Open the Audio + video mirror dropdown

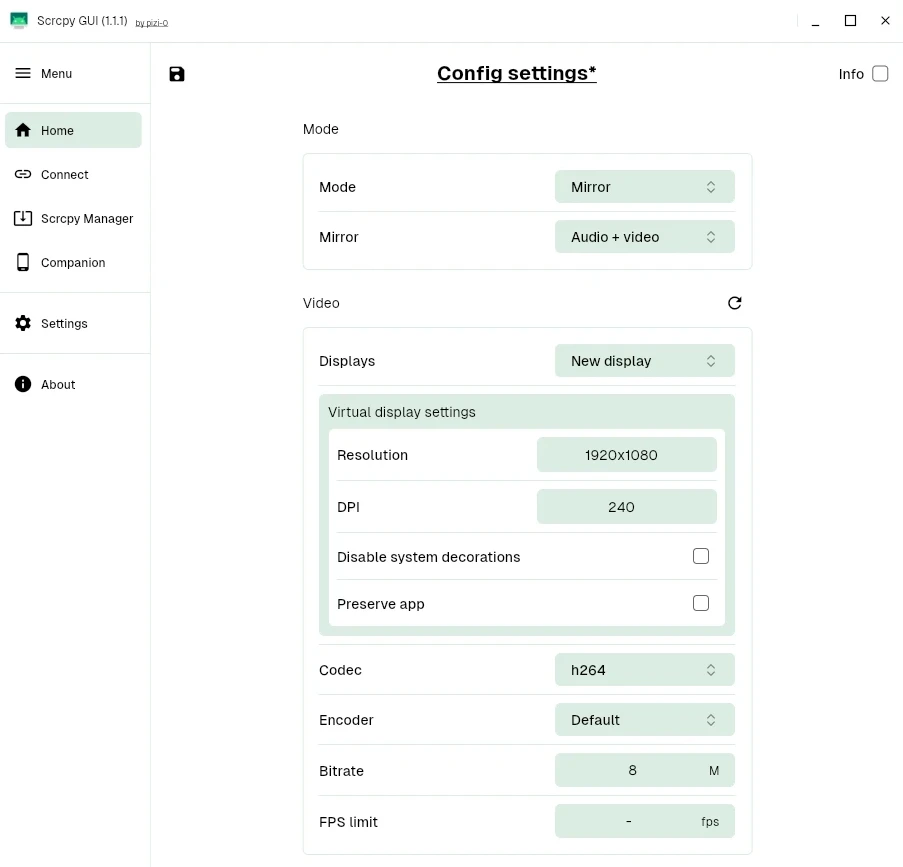(x=644, y=237)
